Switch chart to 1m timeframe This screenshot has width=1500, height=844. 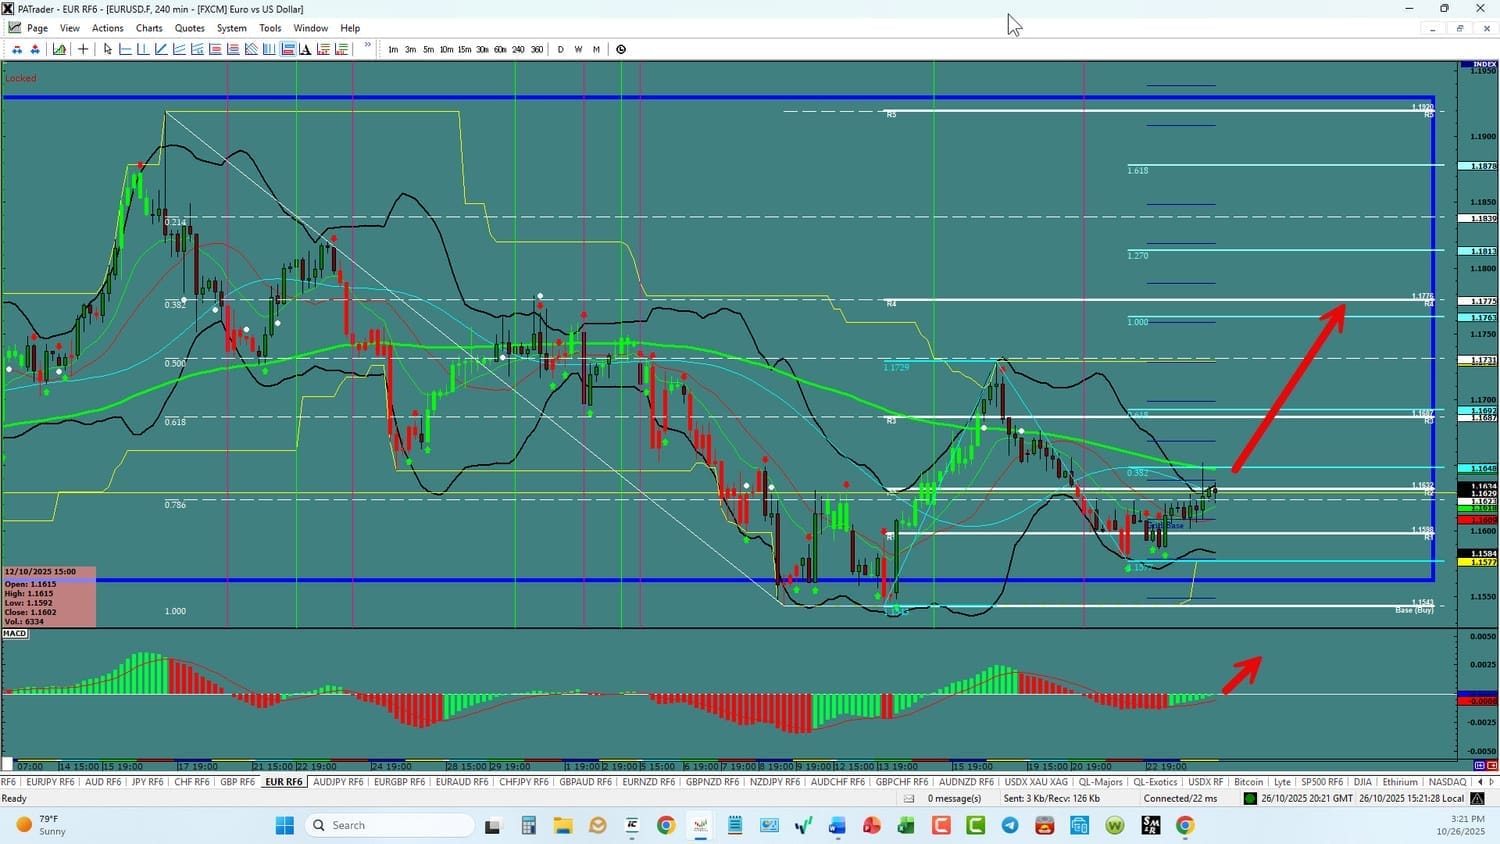pyautogui.click(x=393, y=49)
